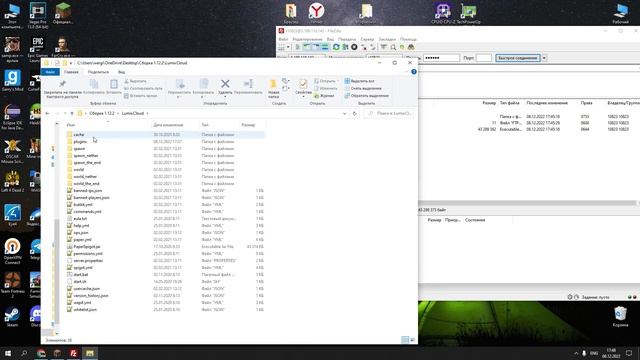The width and height of the screenshot is (640, 360).
Task: Click Explorer search box
Action: (389, 113)
